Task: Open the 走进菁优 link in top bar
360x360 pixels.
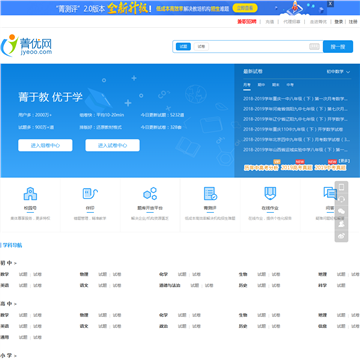Action: tap(318, 22)
